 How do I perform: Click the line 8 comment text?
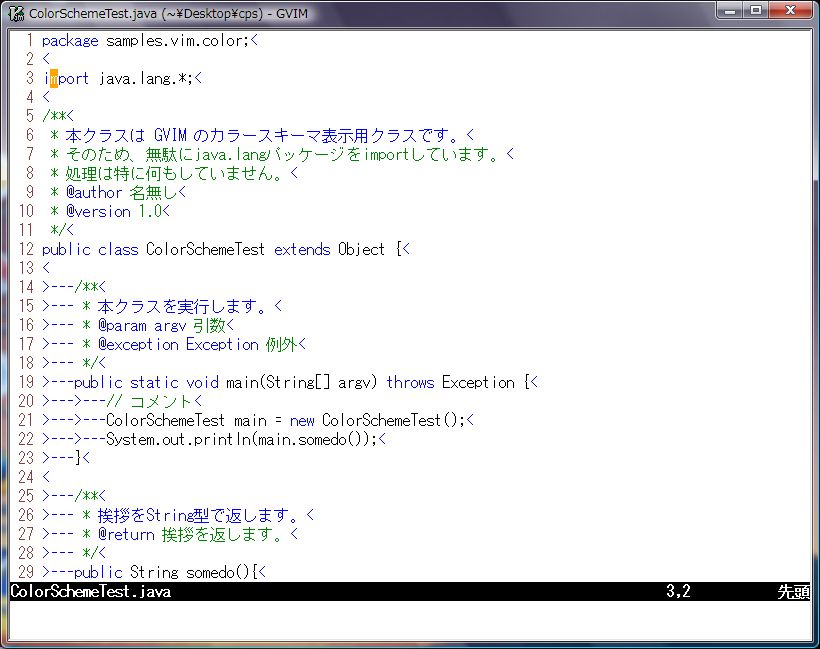(175, 173)
